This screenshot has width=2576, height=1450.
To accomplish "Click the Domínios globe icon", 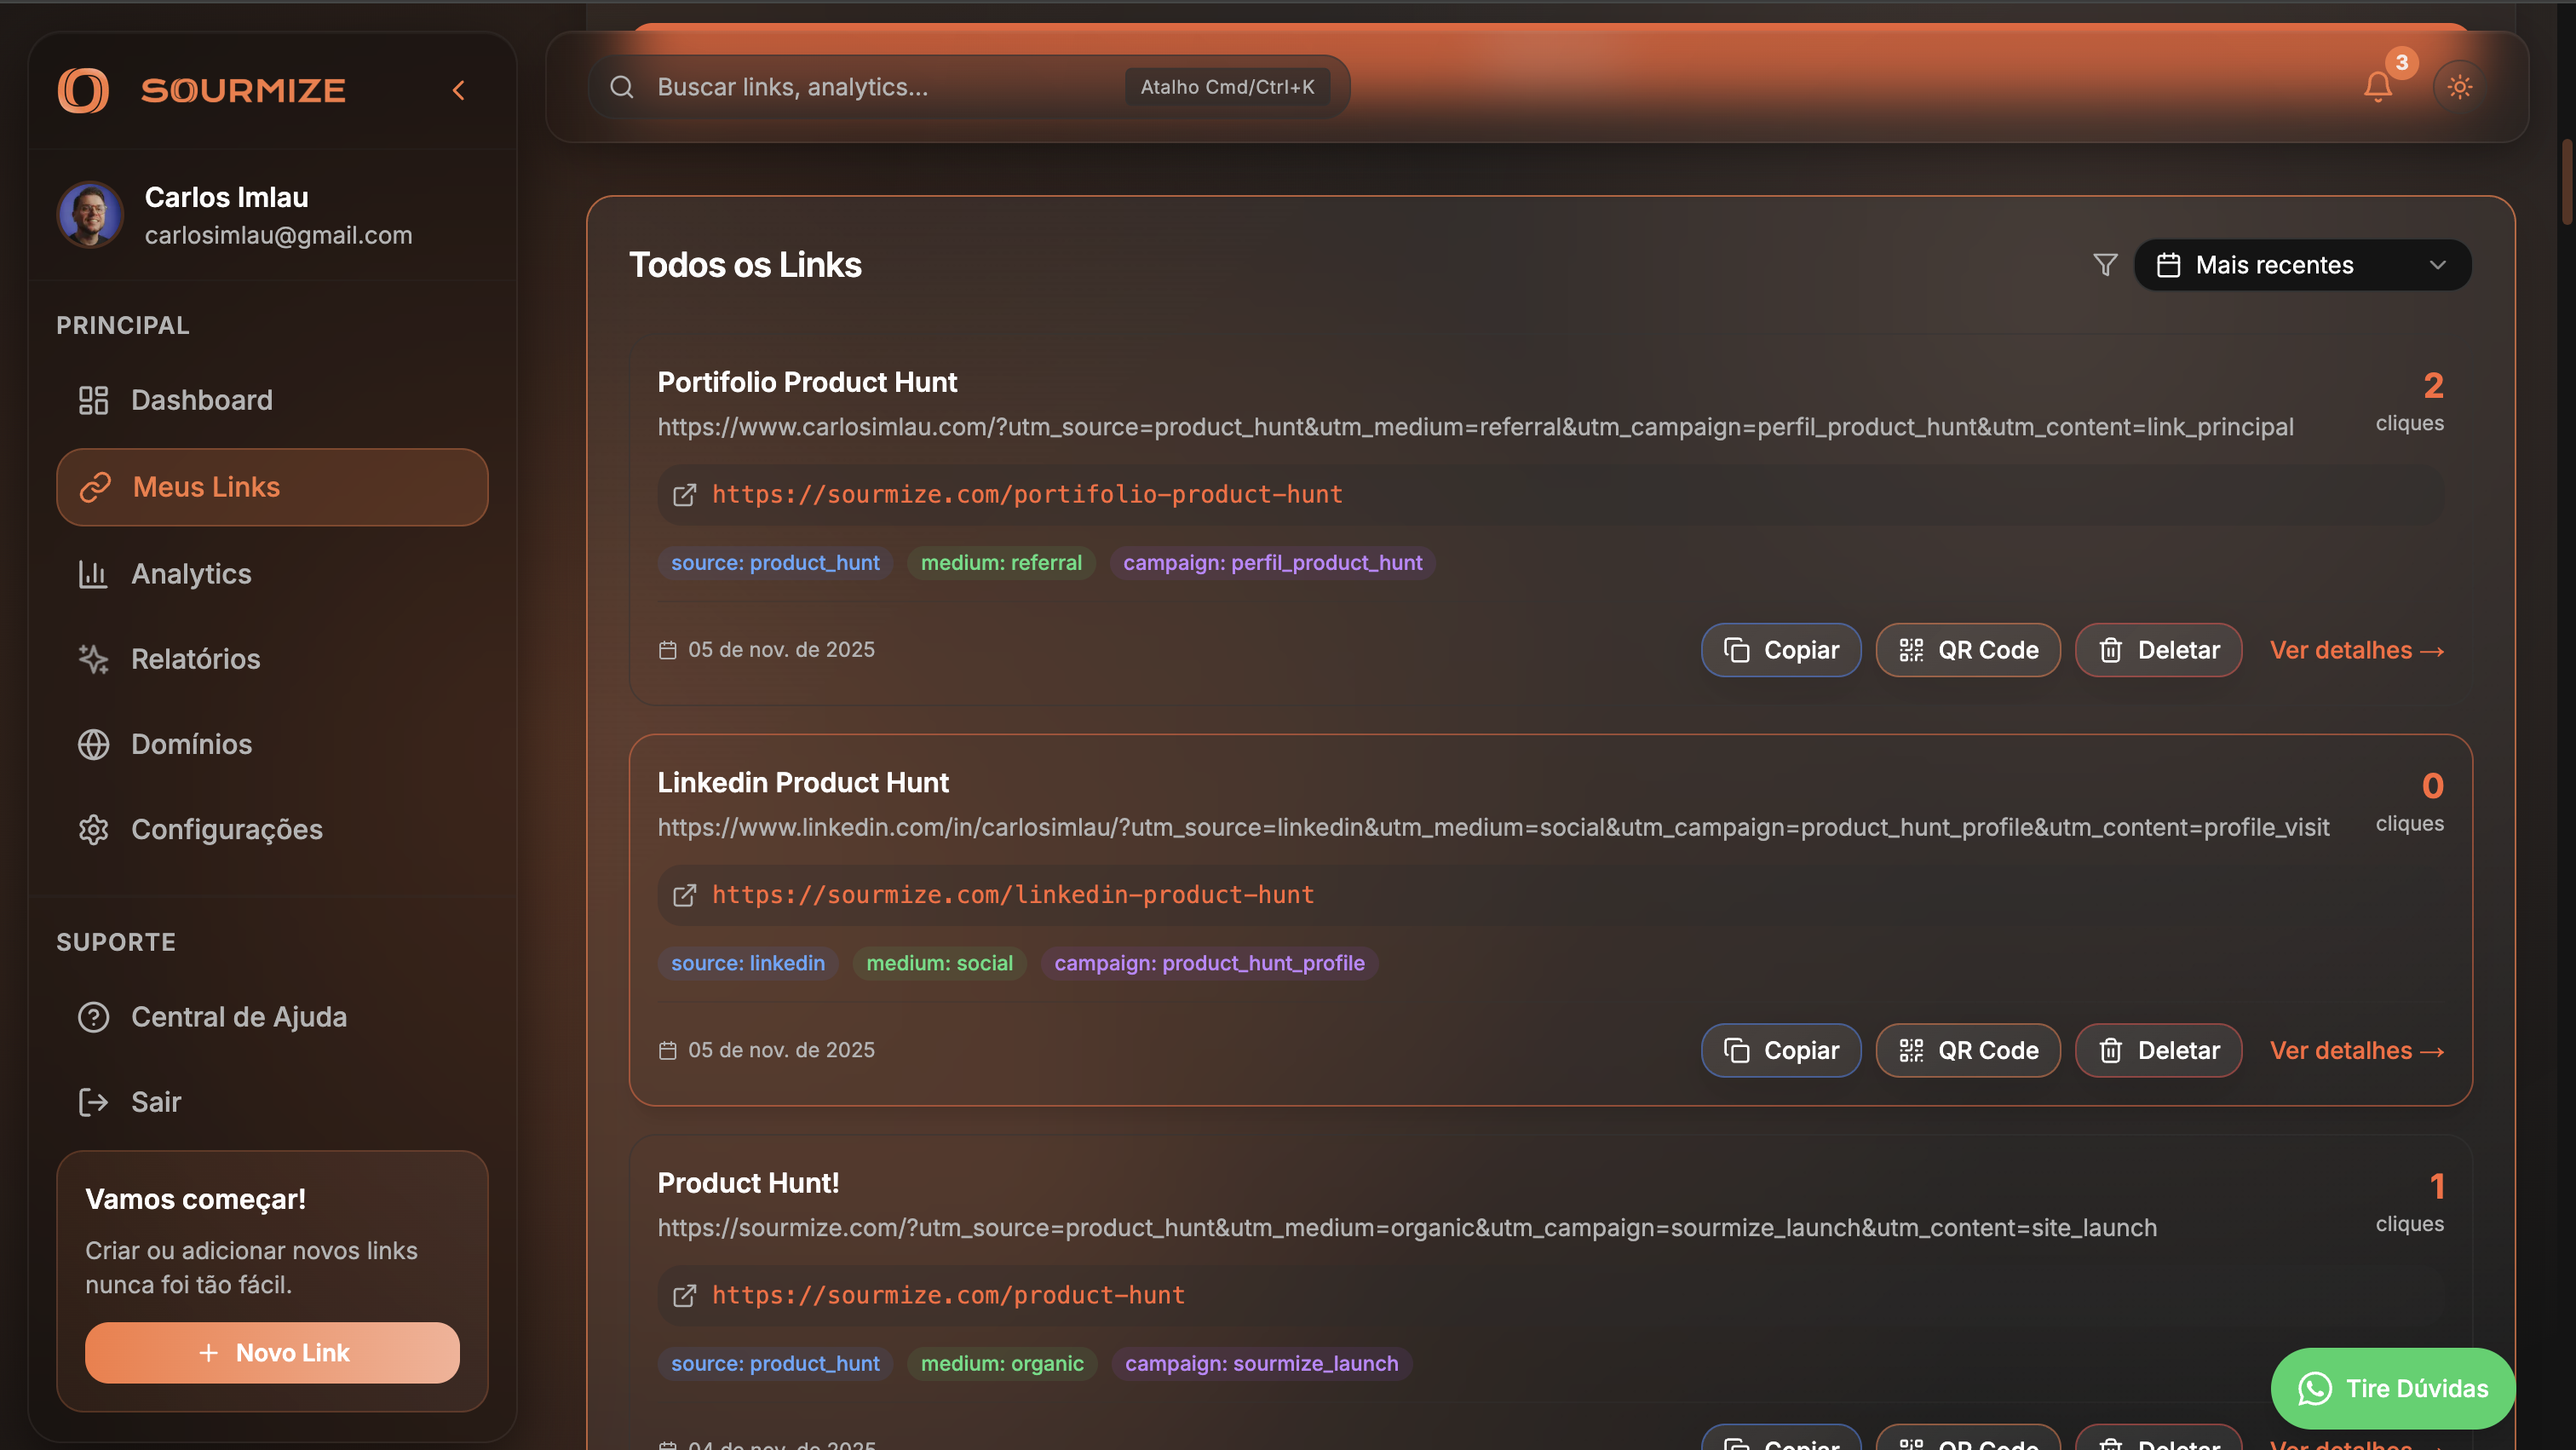I will (x=94, y=744).
